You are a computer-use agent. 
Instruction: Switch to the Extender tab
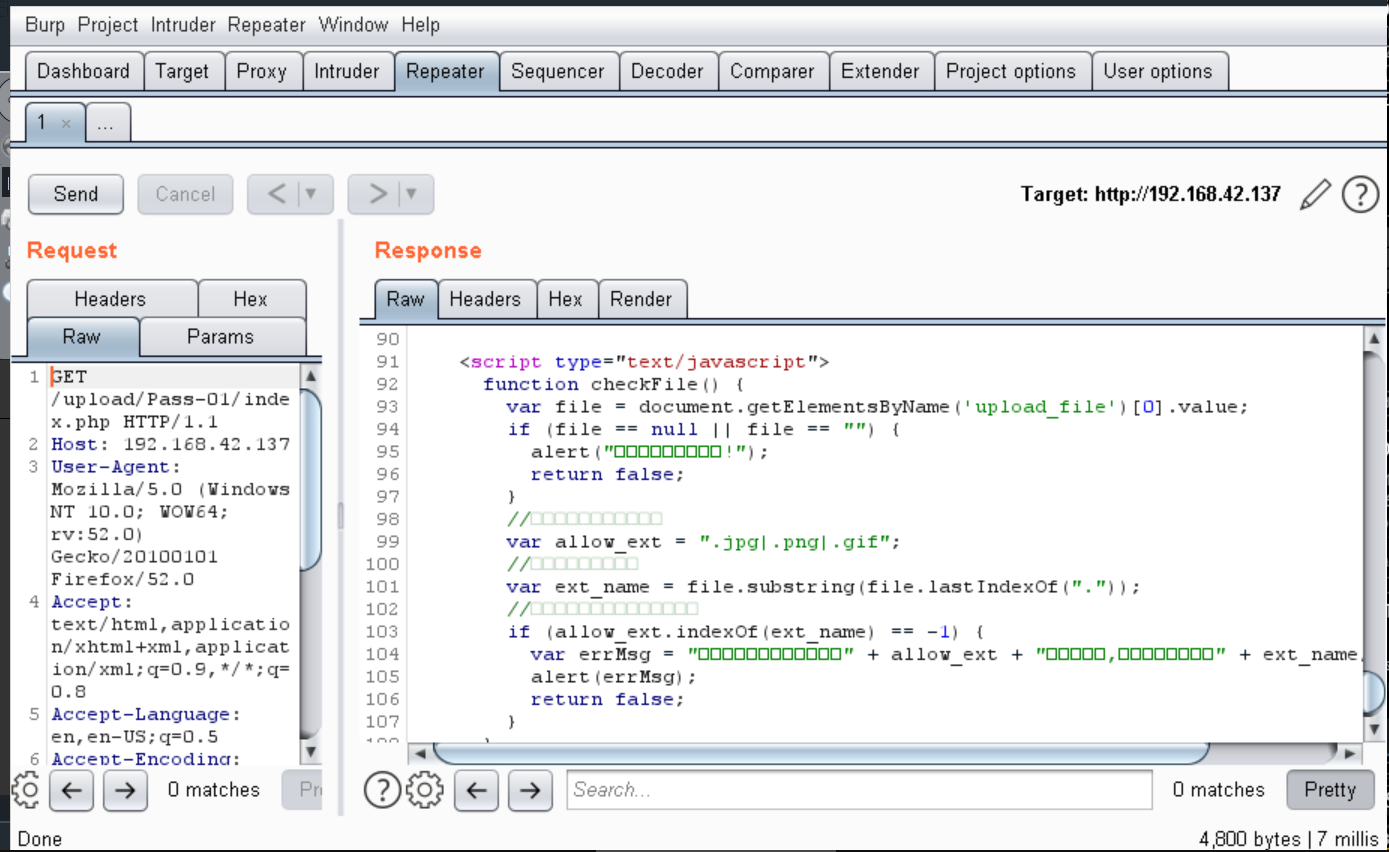880,72
